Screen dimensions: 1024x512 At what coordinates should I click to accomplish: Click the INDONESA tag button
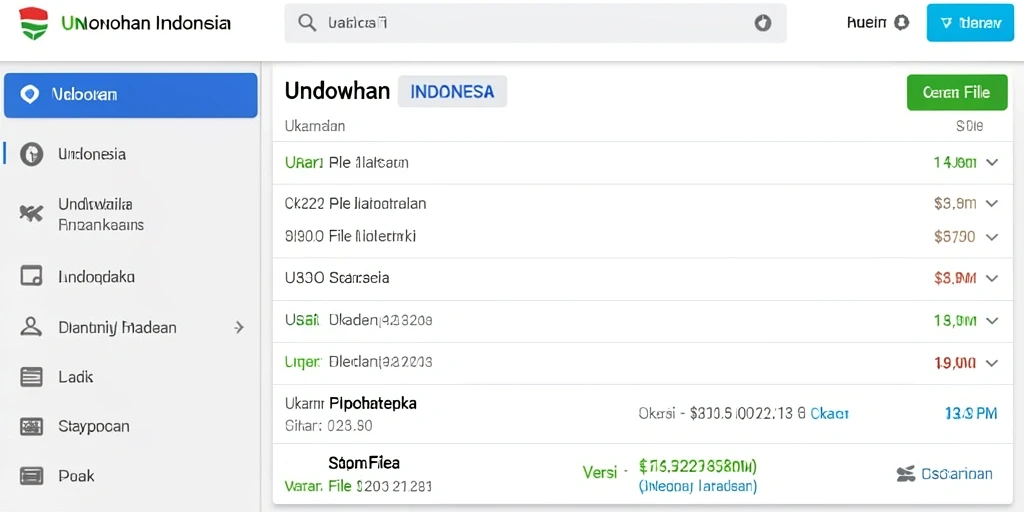pos(452,91)
